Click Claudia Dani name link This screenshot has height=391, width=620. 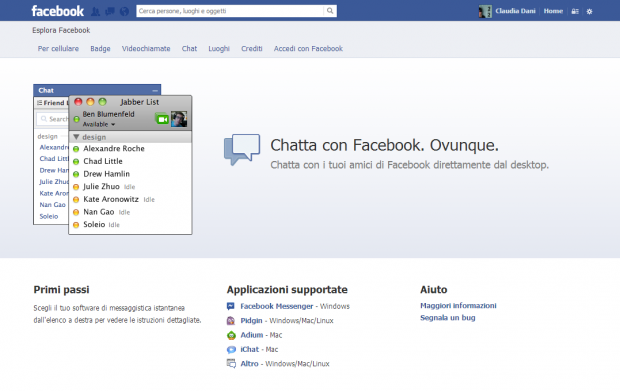tap(515, 11)
